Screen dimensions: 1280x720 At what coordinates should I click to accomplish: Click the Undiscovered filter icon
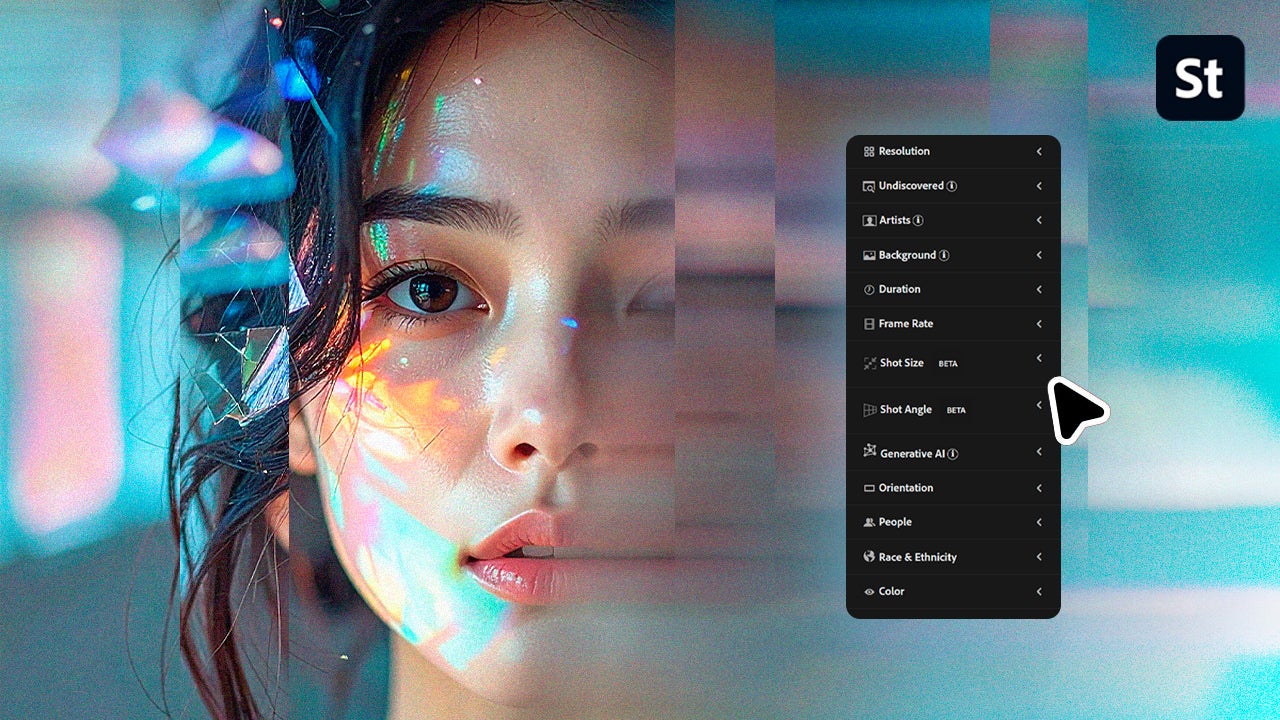tap(869, 186)
